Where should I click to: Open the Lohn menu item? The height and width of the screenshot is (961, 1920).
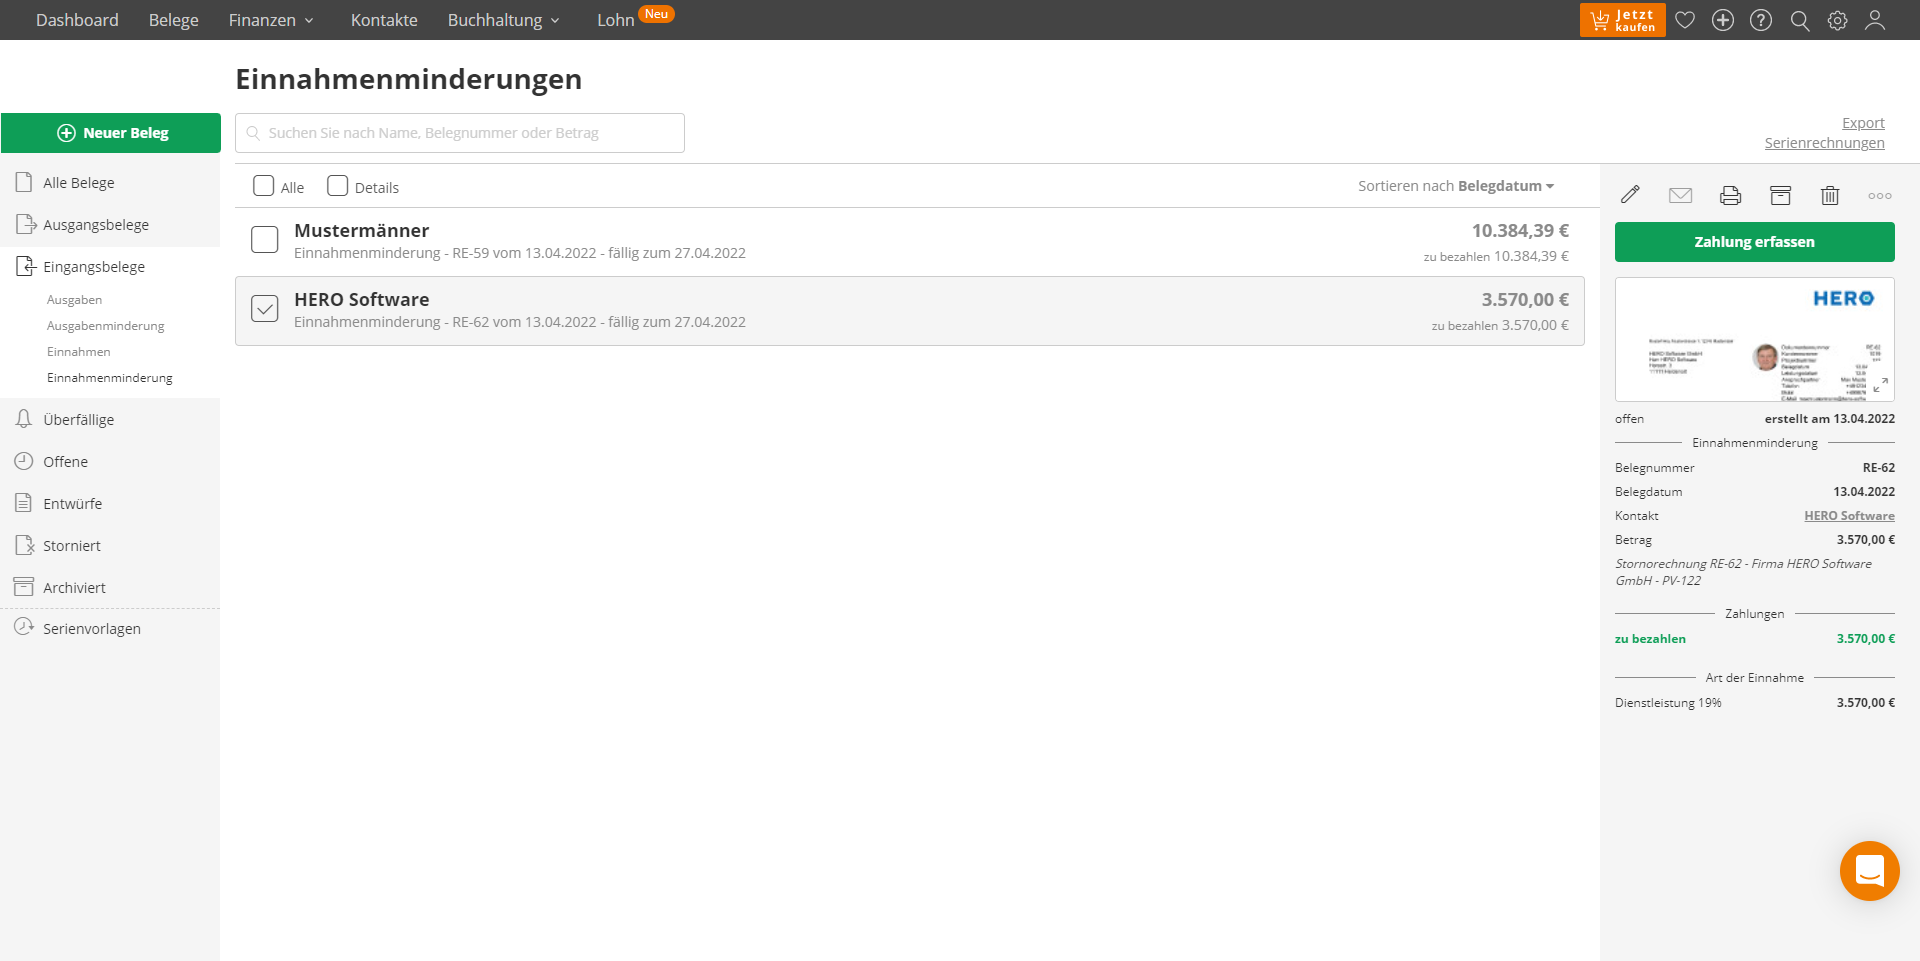(616, 20)
